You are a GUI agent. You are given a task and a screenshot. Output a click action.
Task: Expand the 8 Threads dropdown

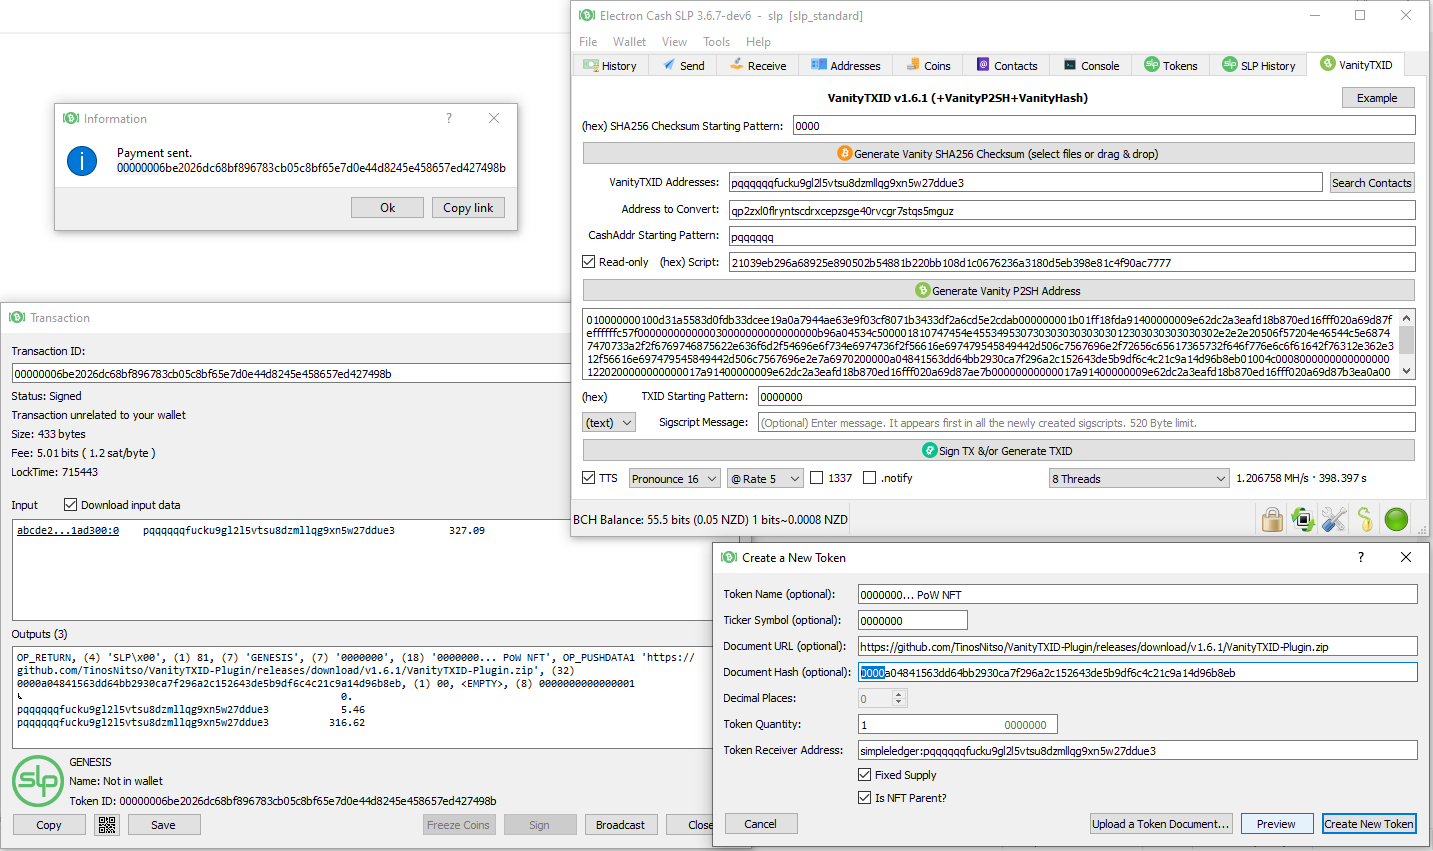pyautogui.click(x=1139, y=478)
